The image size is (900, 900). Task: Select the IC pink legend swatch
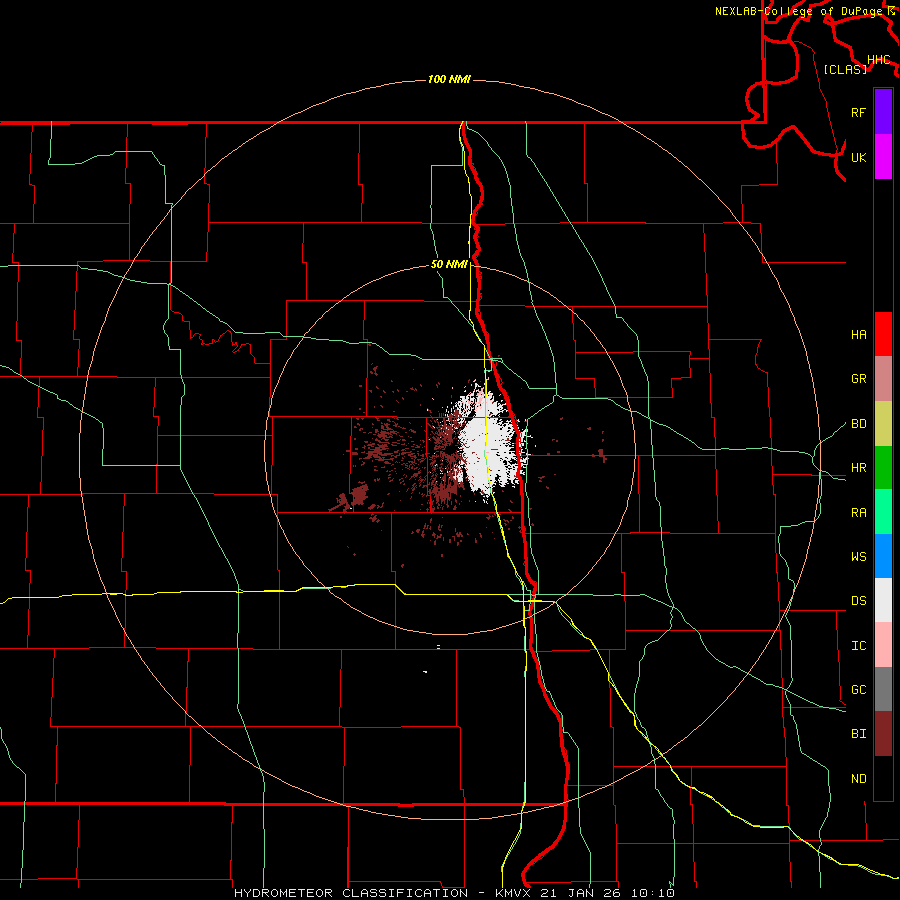pos(883,645)
